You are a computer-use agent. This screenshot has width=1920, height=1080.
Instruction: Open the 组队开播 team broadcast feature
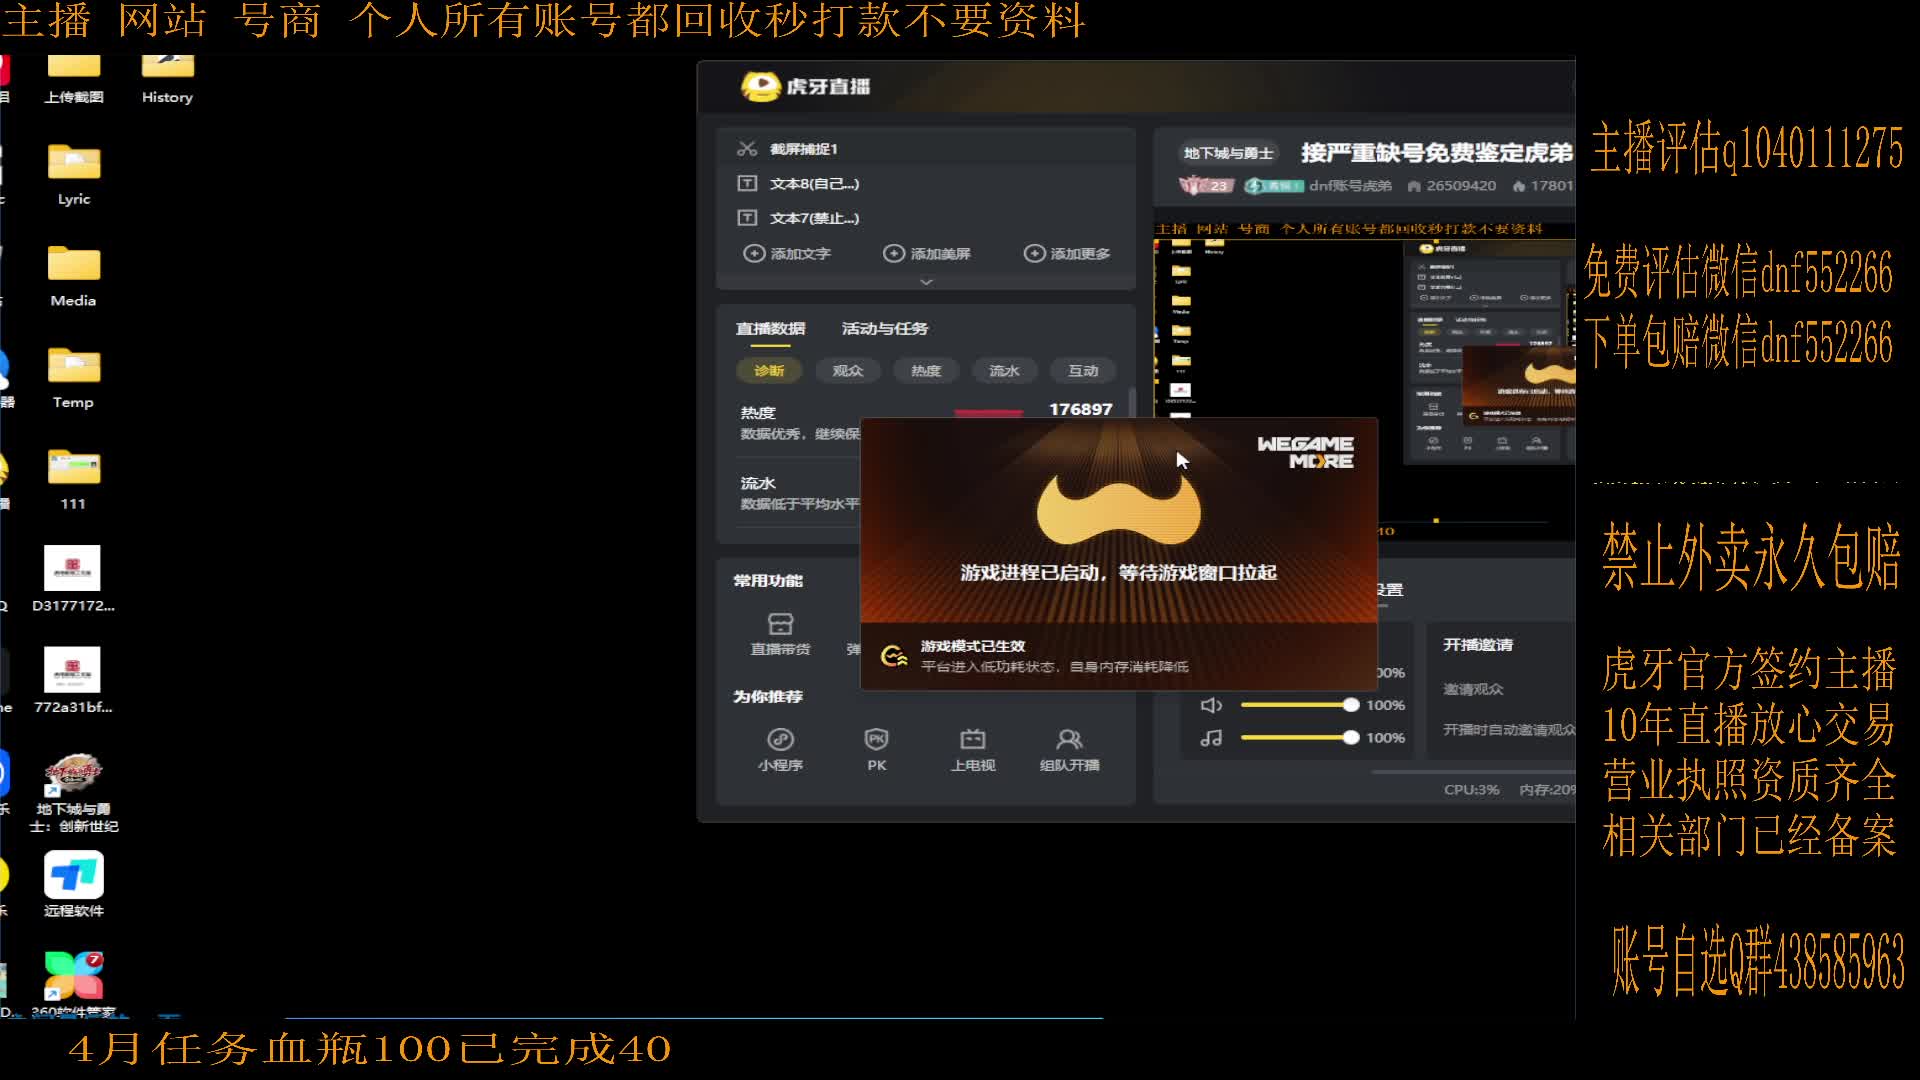pyautogui.click(x=1069, y=750)
